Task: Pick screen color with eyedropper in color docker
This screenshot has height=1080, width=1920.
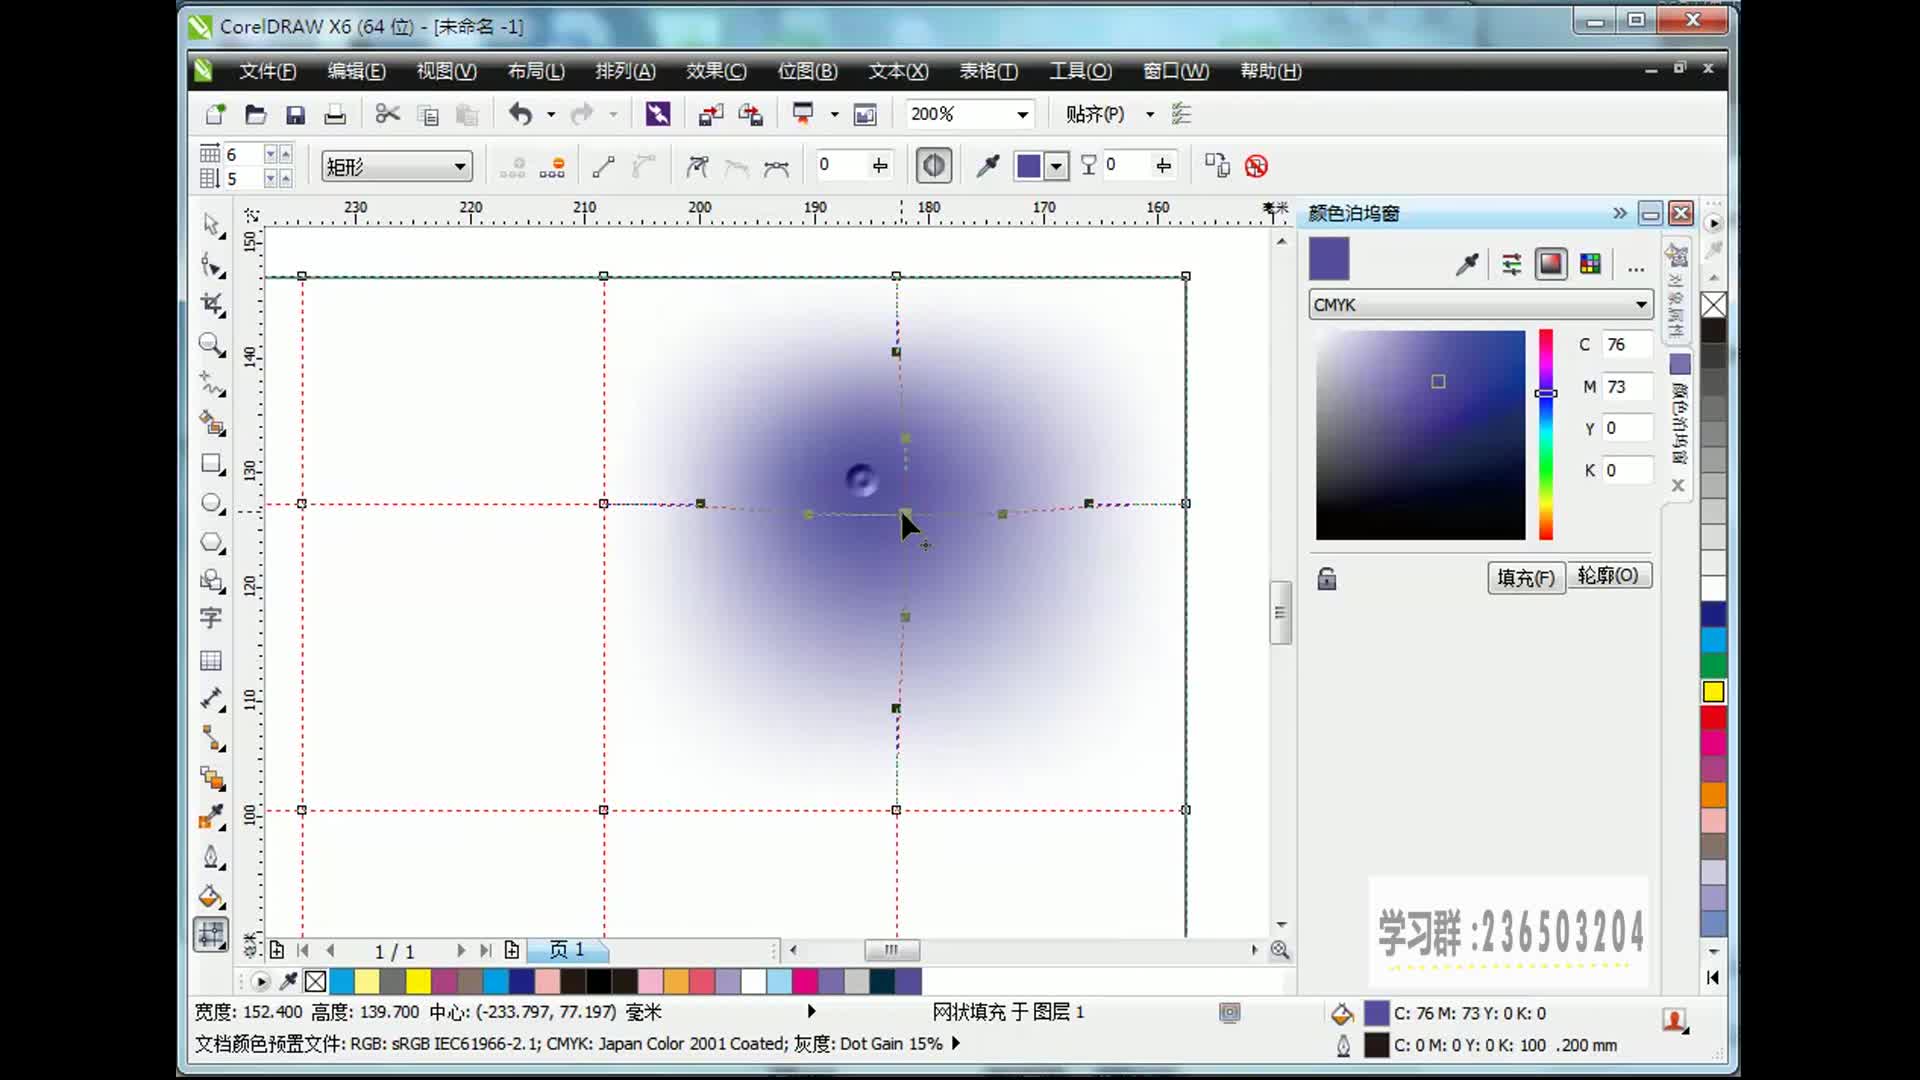Action: tap(1468, 263)
